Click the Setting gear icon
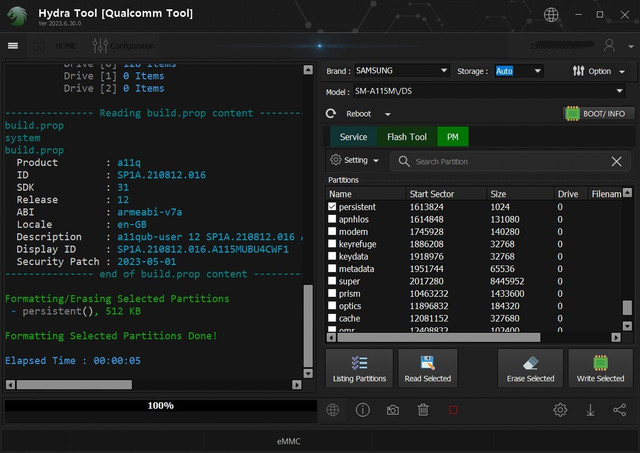 336,160
